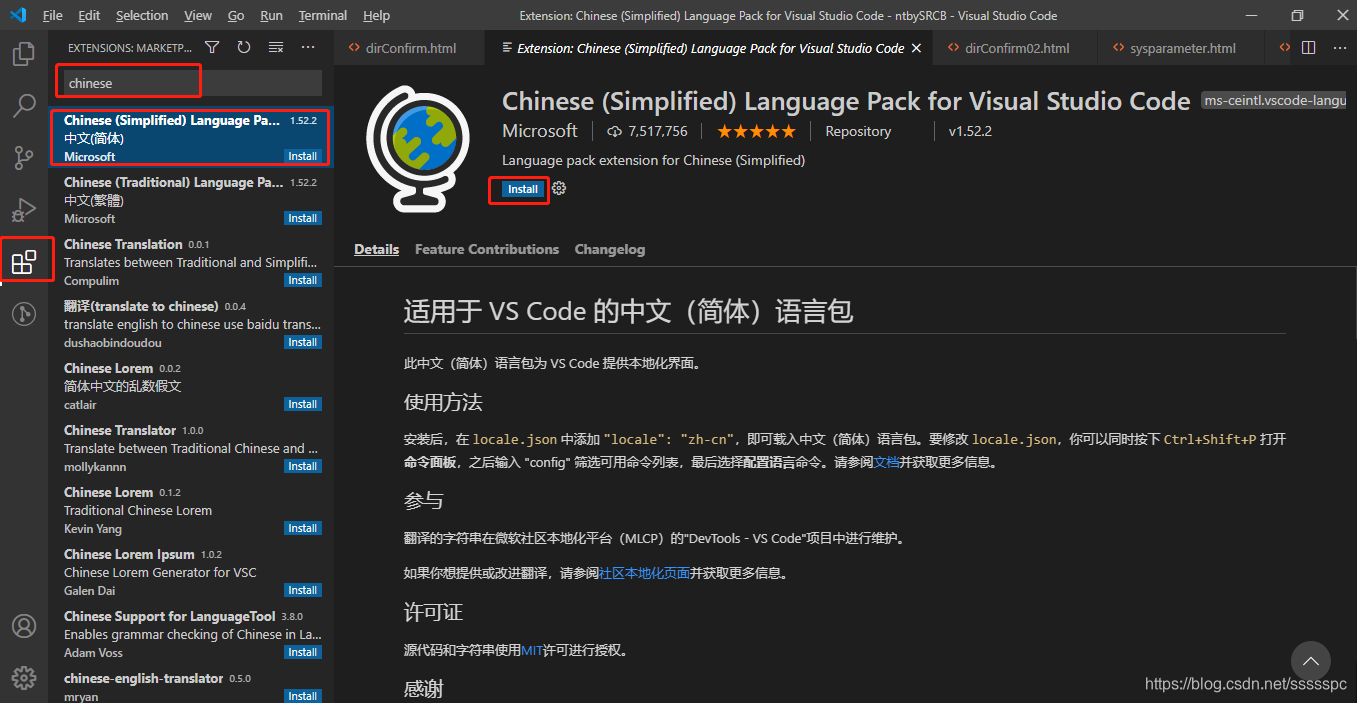Install the Chinese Translation extension by Compulim
This screenshot has width=1357, height=703.
coord(303,280)
